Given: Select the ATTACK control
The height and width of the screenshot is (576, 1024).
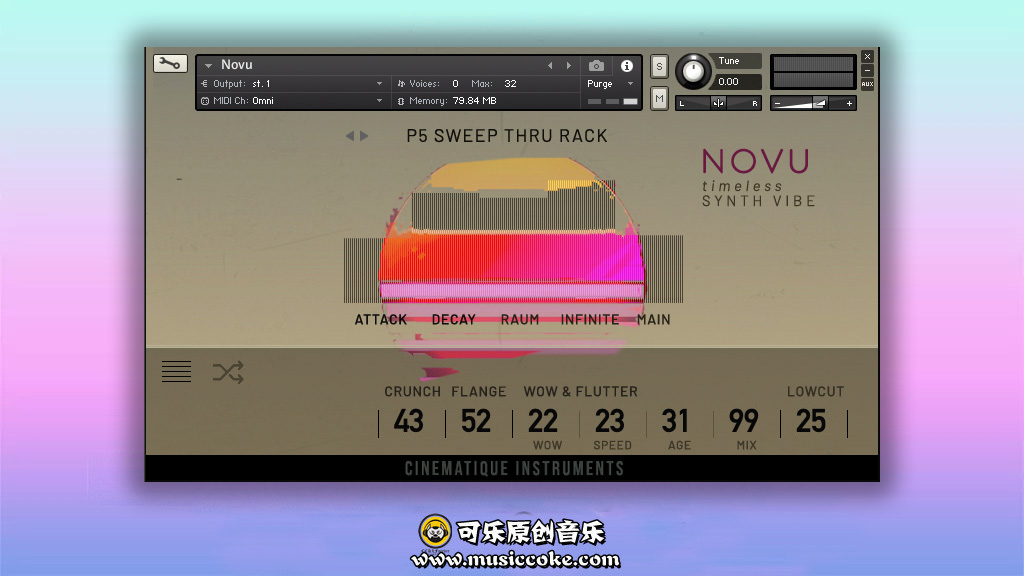Looking at the screenshot, I should coord(381,319).
